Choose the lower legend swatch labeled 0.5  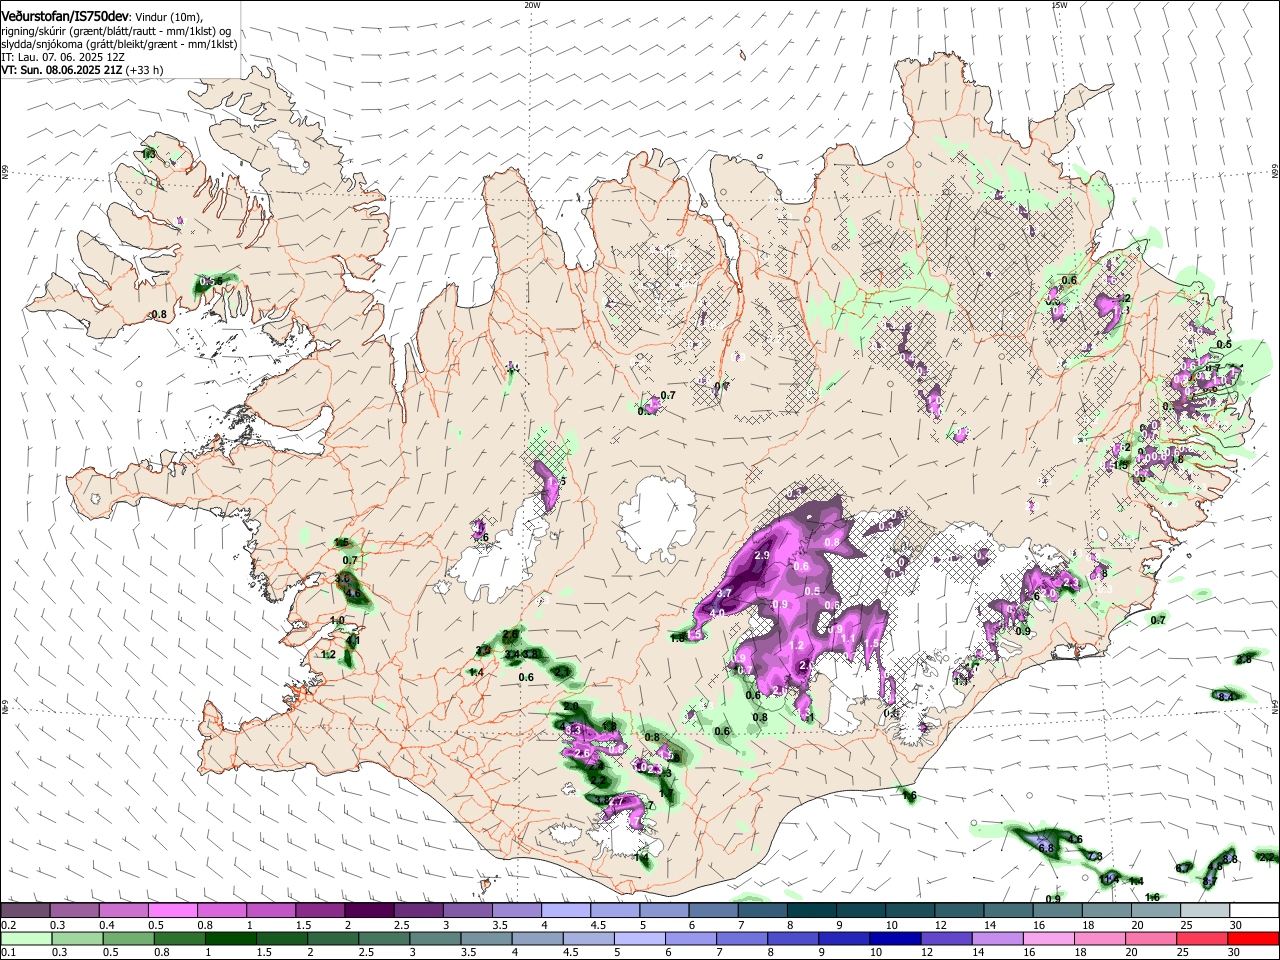pos(129,938)
